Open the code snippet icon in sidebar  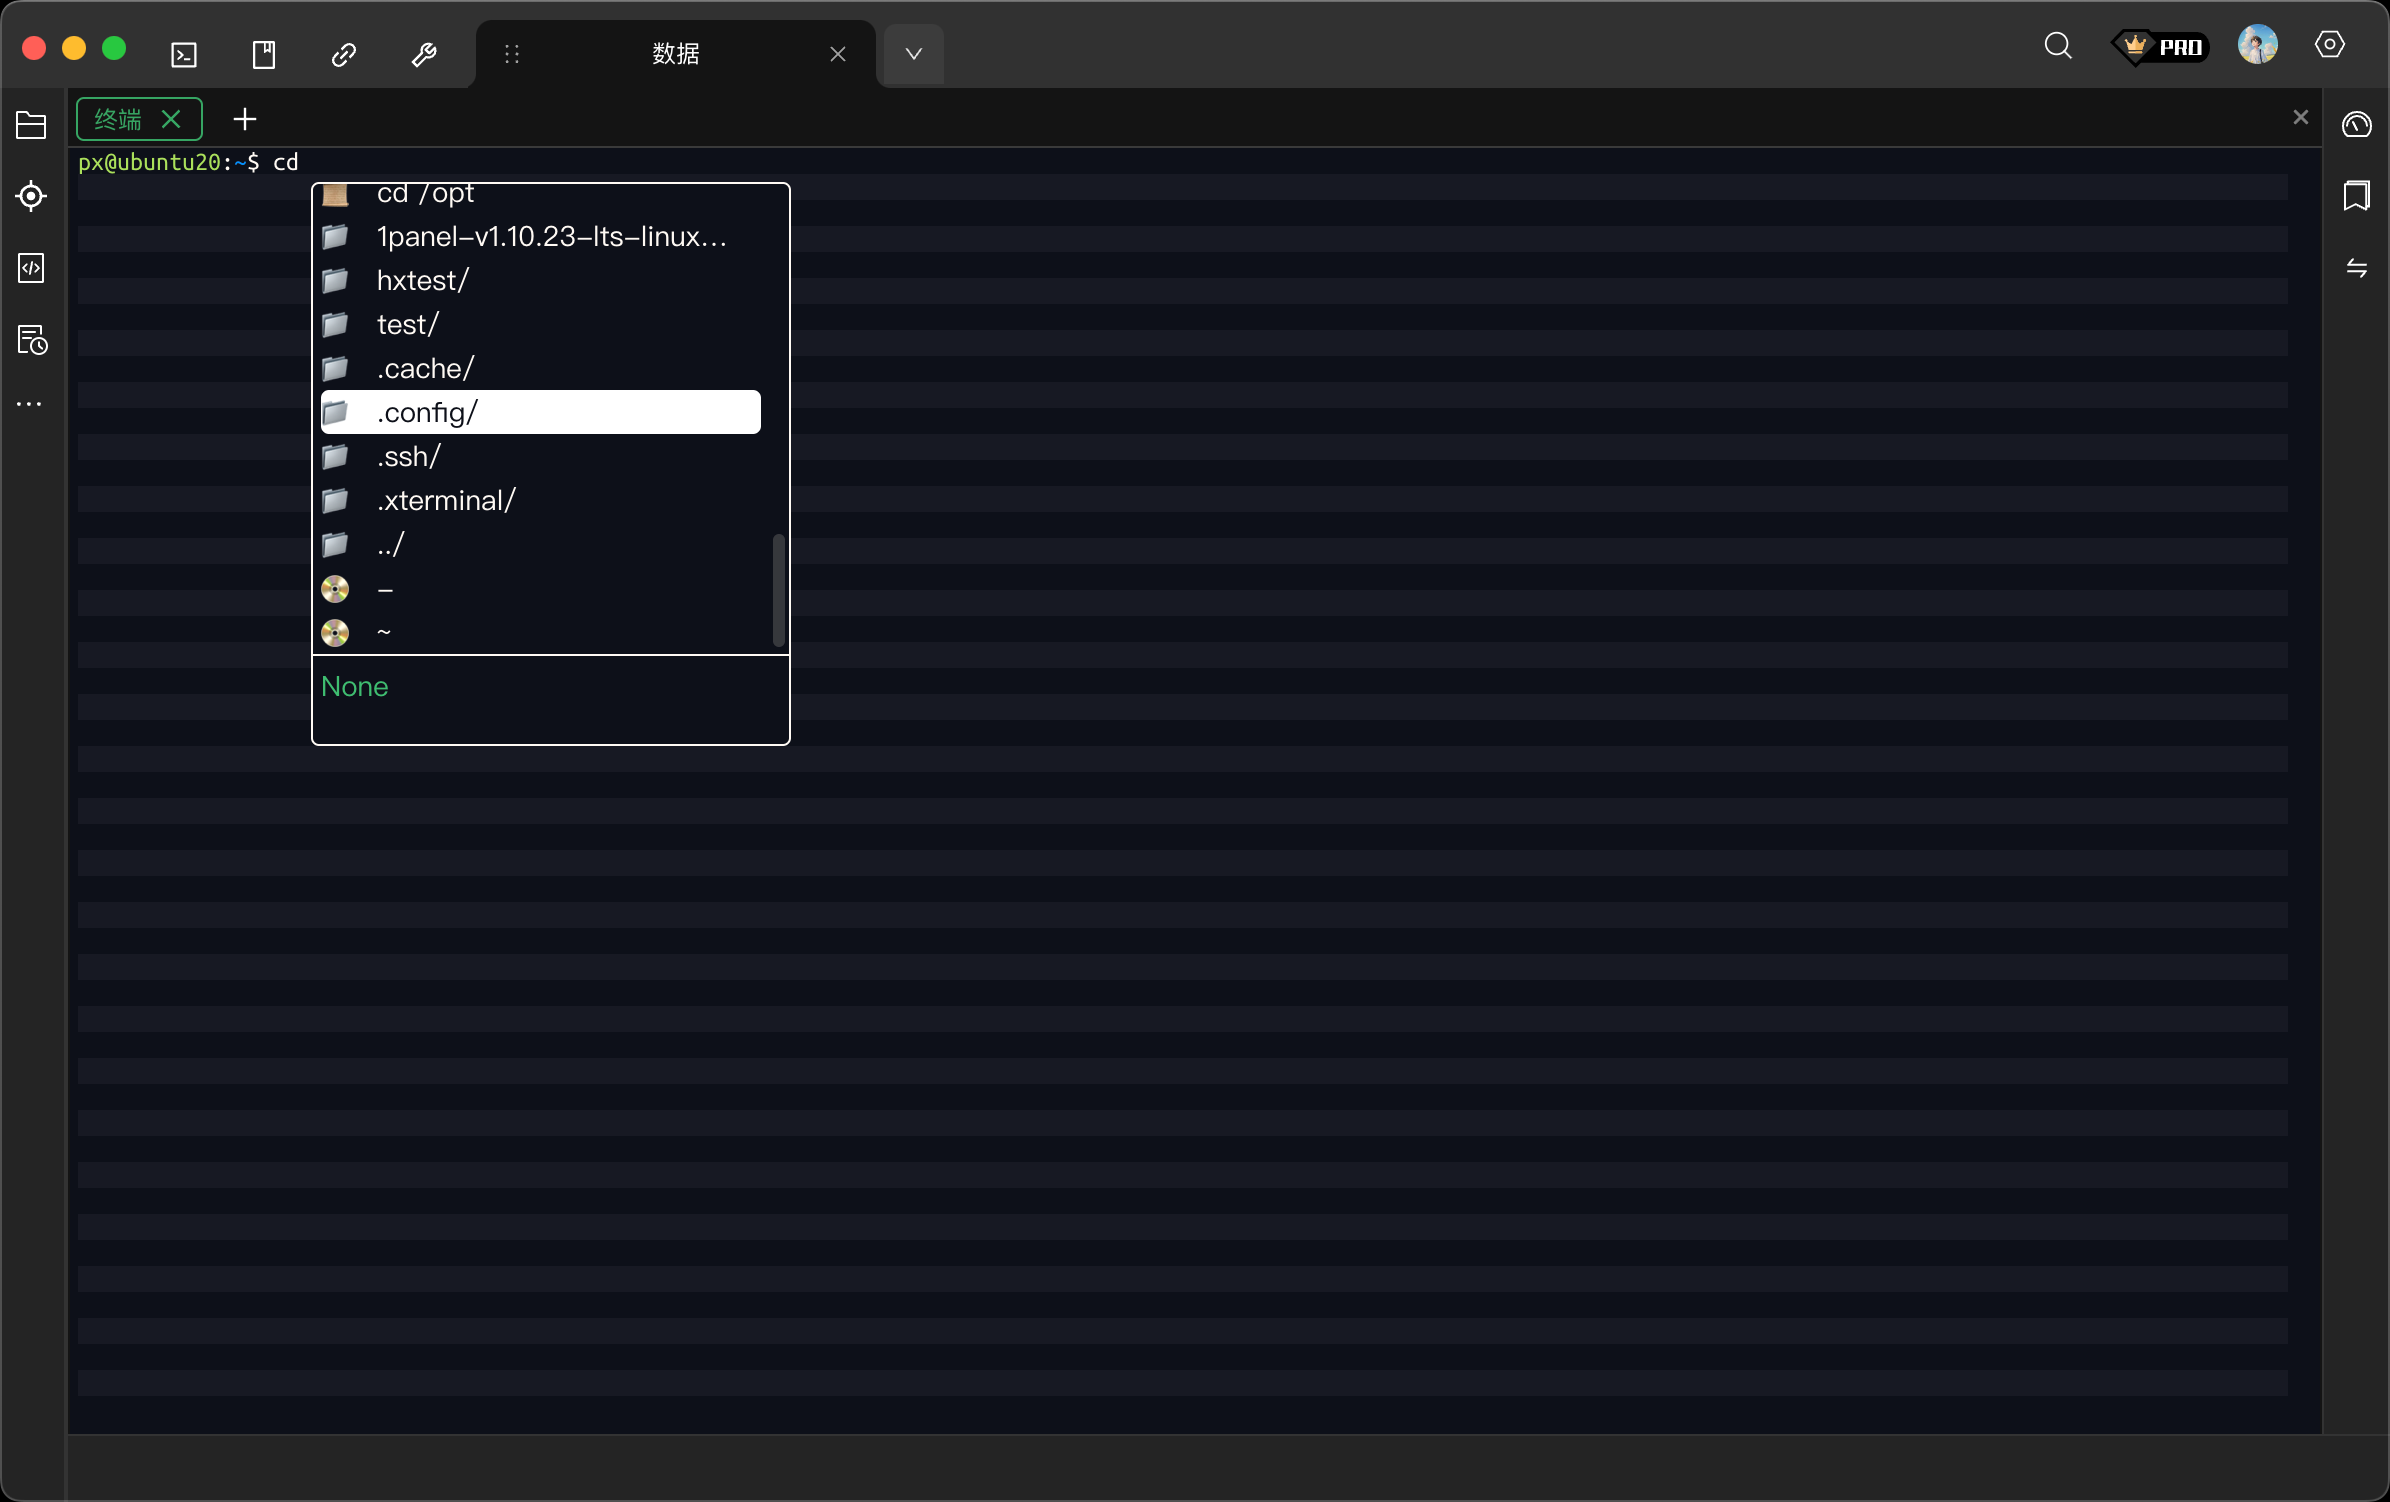click(31, 268)
